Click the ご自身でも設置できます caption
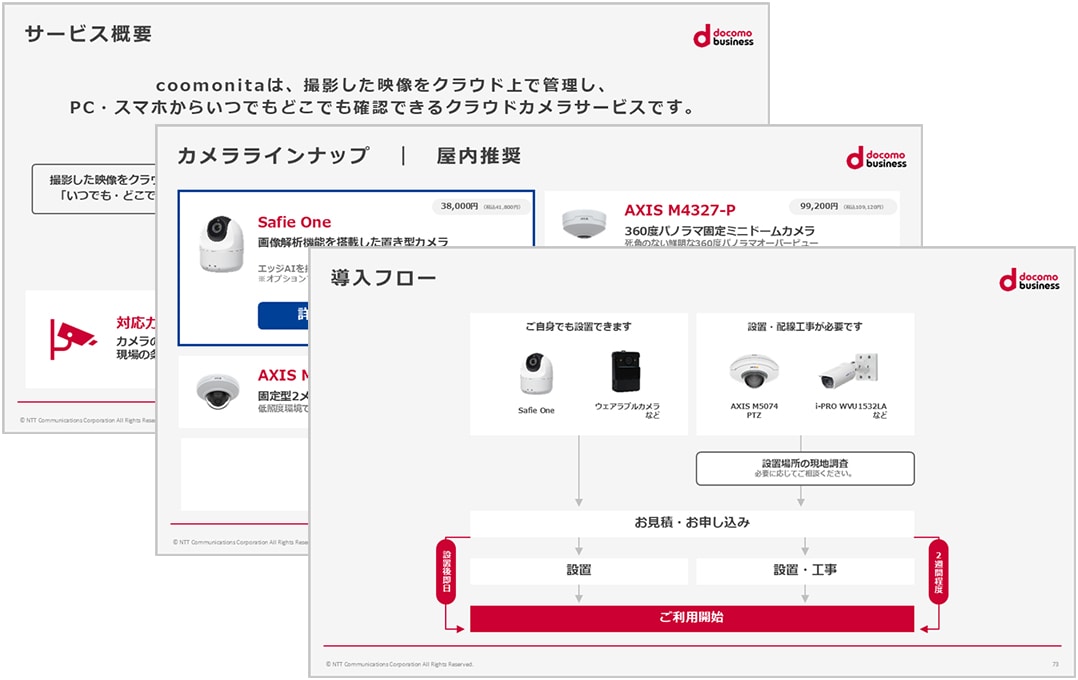The image size is (1078, 680). (578, 327)
